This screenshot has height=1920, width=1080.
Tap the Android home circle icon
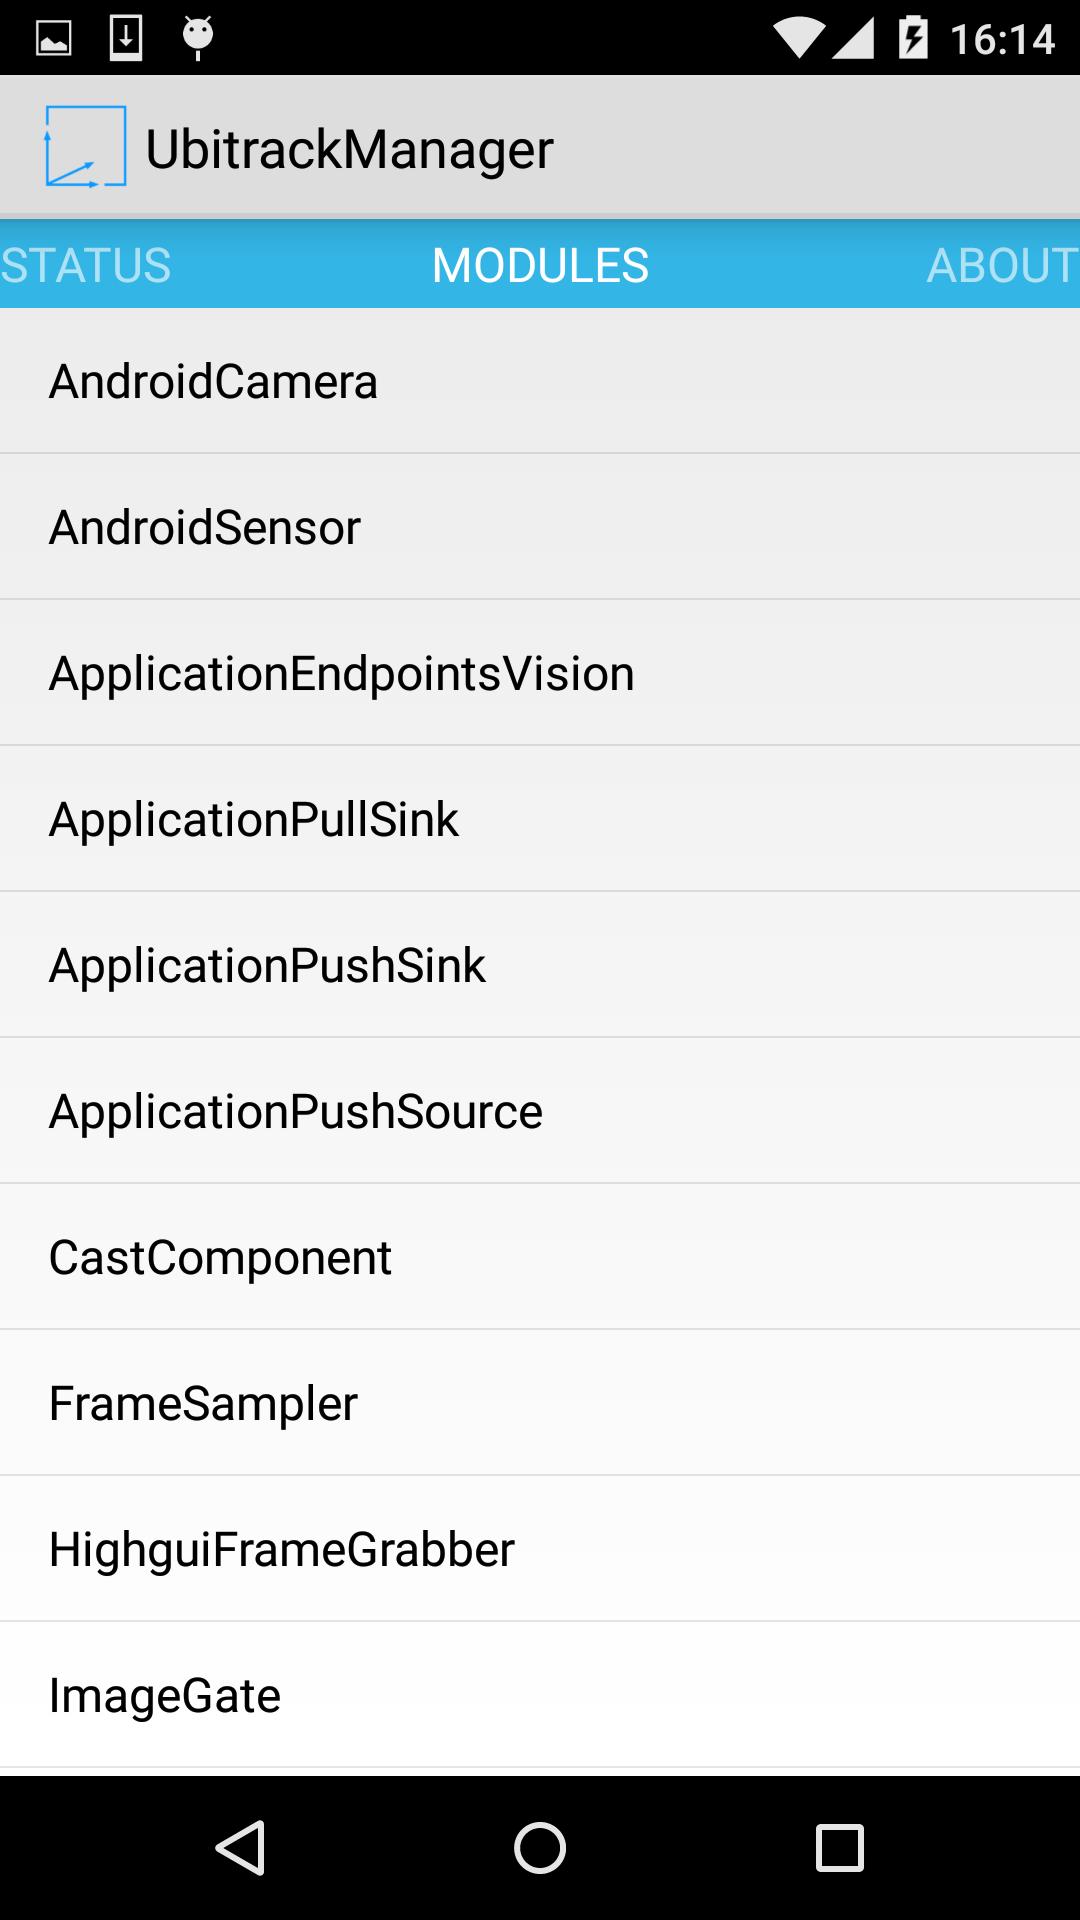(540, 1847)
